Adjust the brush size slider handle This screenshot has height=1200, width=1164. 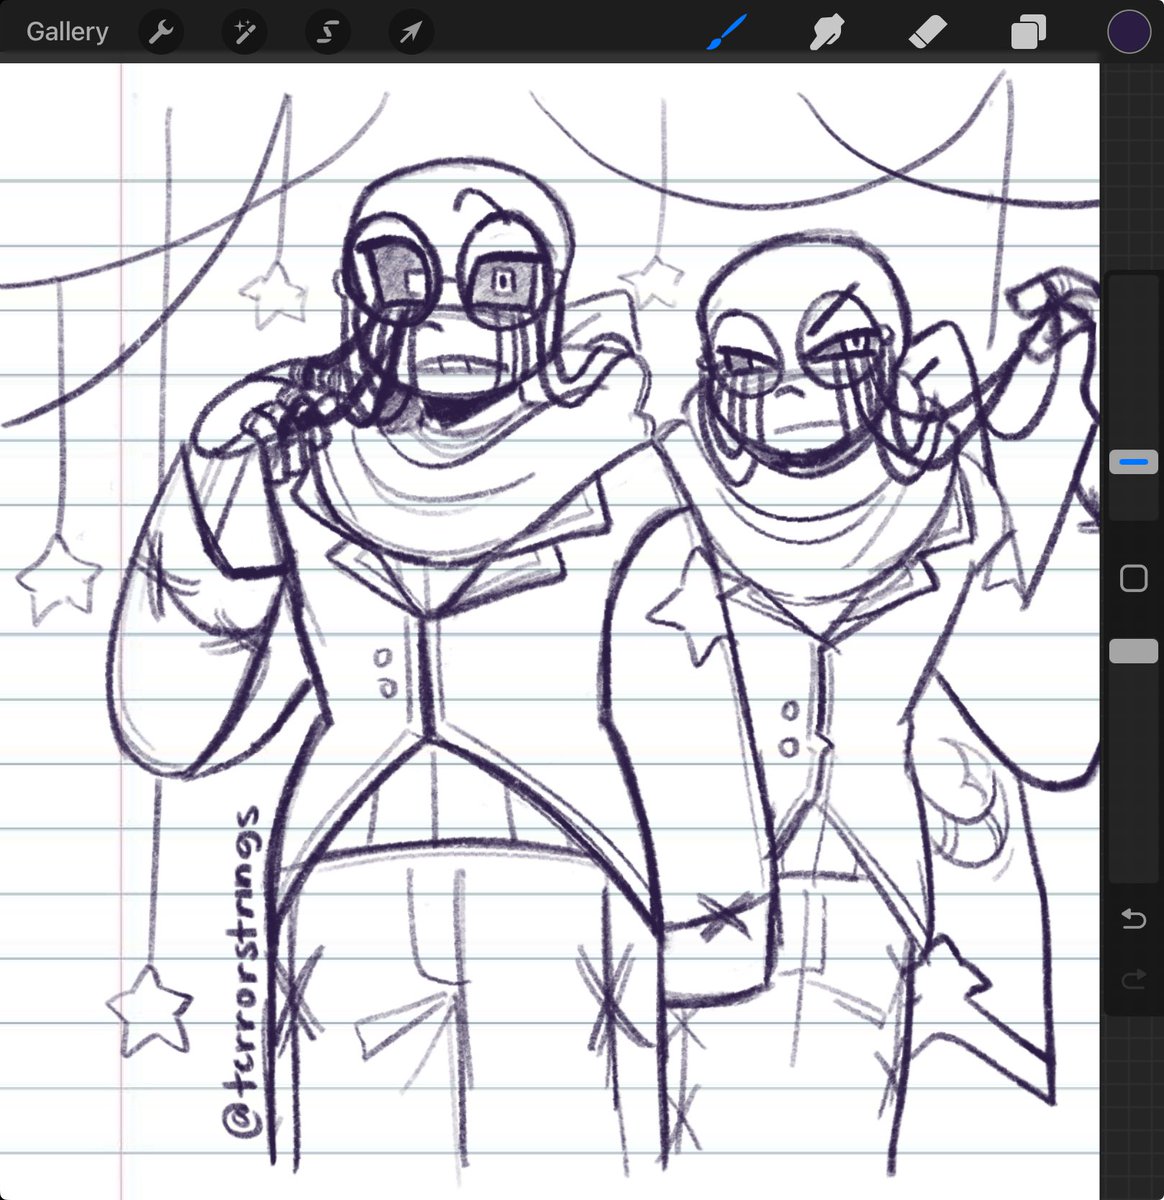point(1133,462)
